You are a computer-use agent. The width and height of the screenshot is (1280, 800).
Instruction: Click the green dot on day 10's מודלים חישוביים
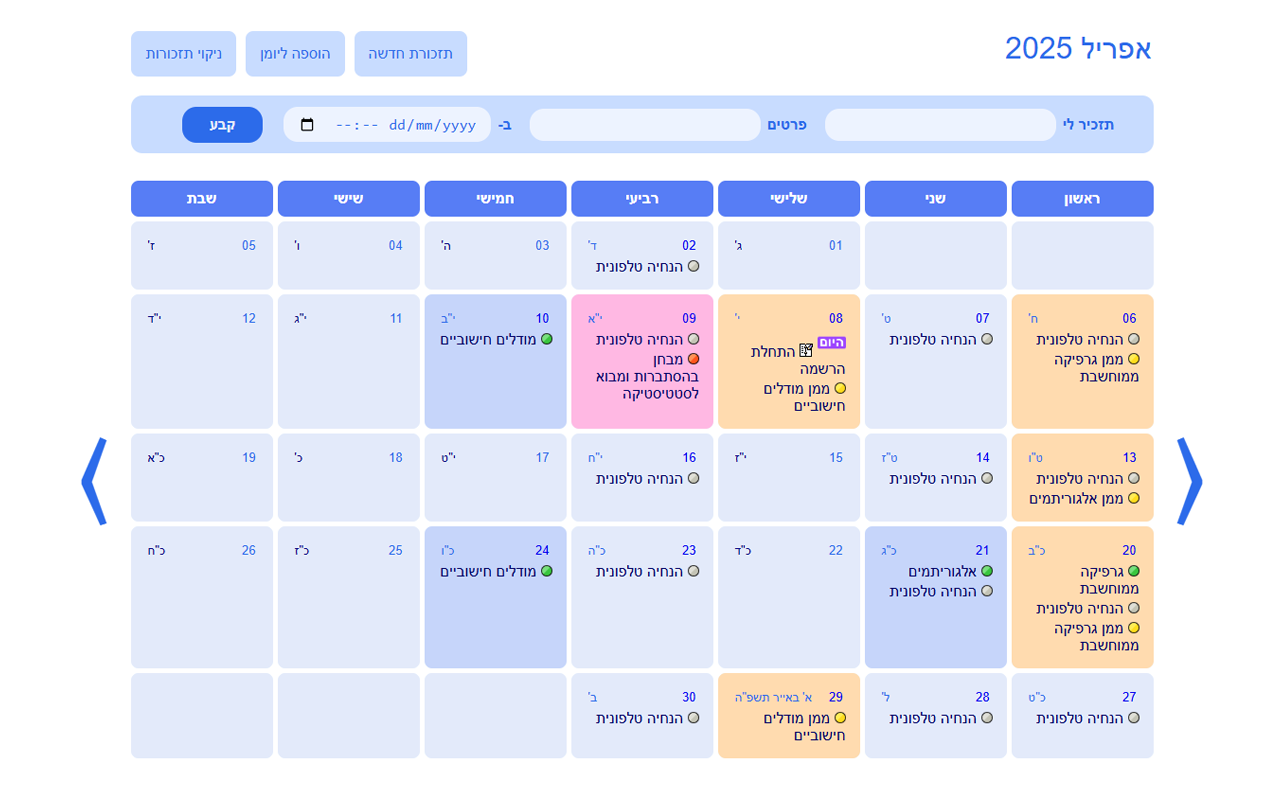pos(546,339)
